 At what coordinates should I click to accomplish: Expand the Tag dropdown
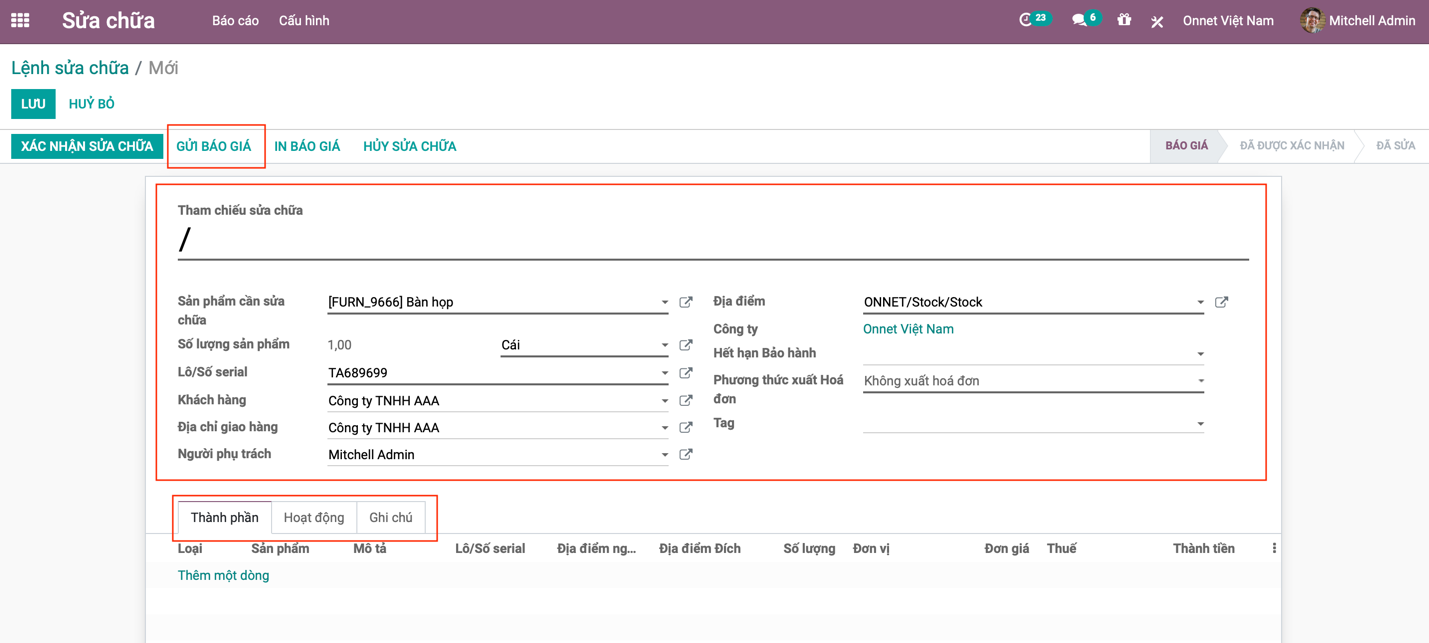click(x=1200, y=424)
